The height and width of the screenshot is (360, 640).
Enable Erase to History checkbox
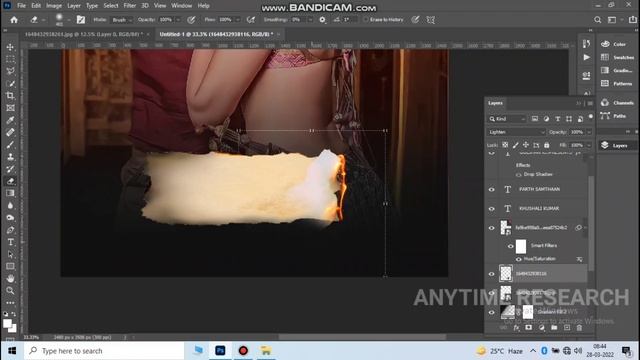[366, 20]
